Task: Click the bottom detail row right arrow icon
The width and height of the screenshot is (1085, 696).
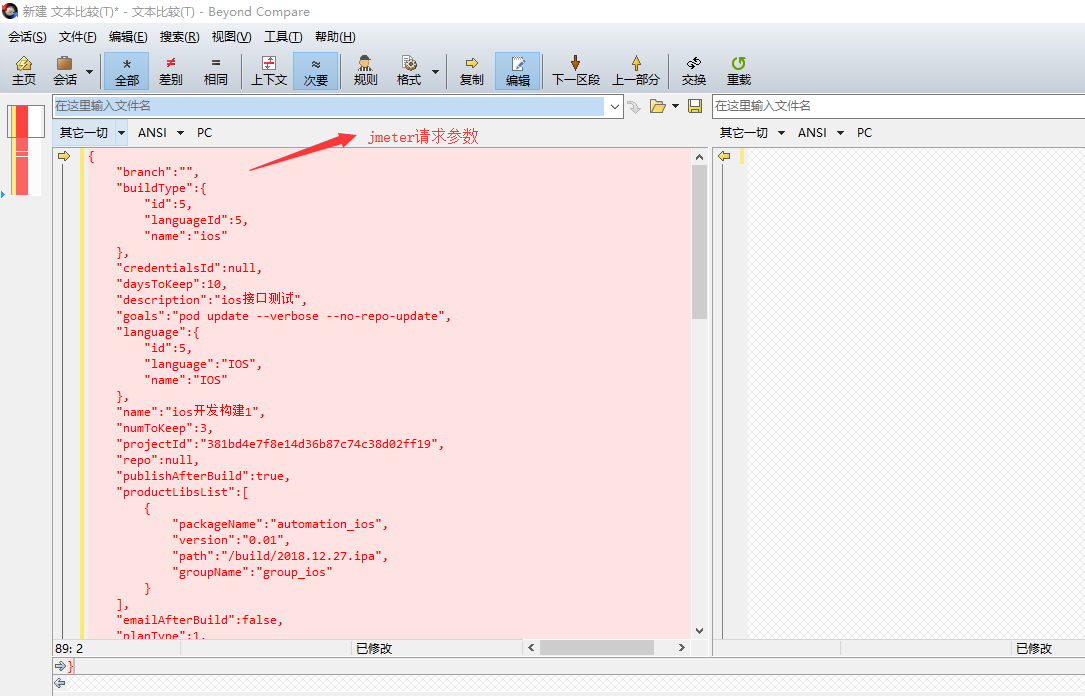Action: coord(60,666)
